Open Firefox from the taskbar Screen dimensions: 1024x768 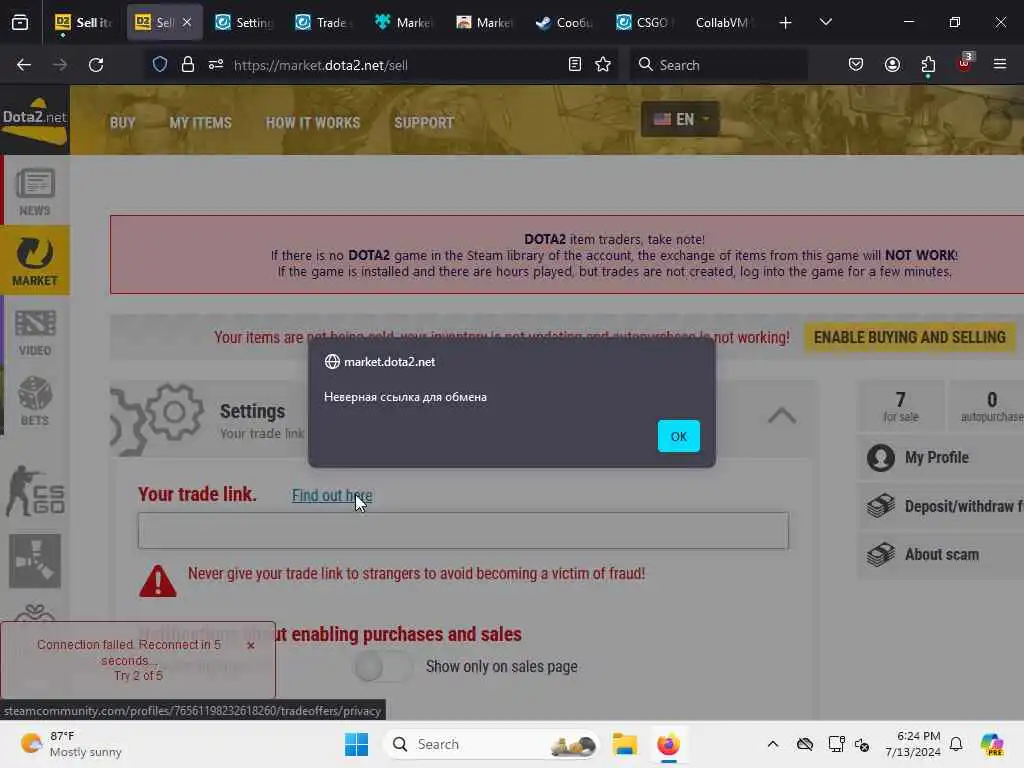pyautogui.click(x=668, y=744)
